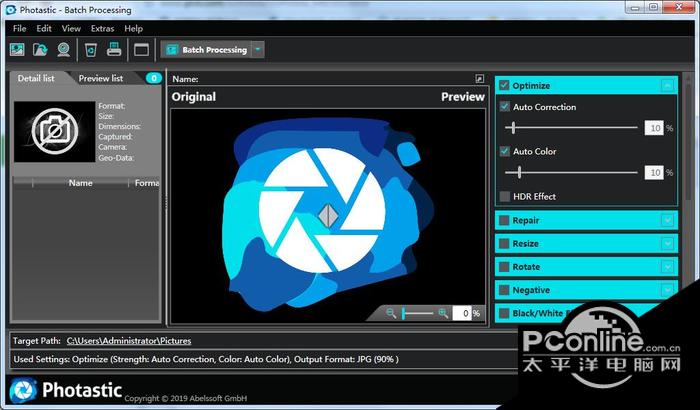Disable the Auto Correction checkbox
This screenshot has height=410, width=700.
click(x=504, y=107)
